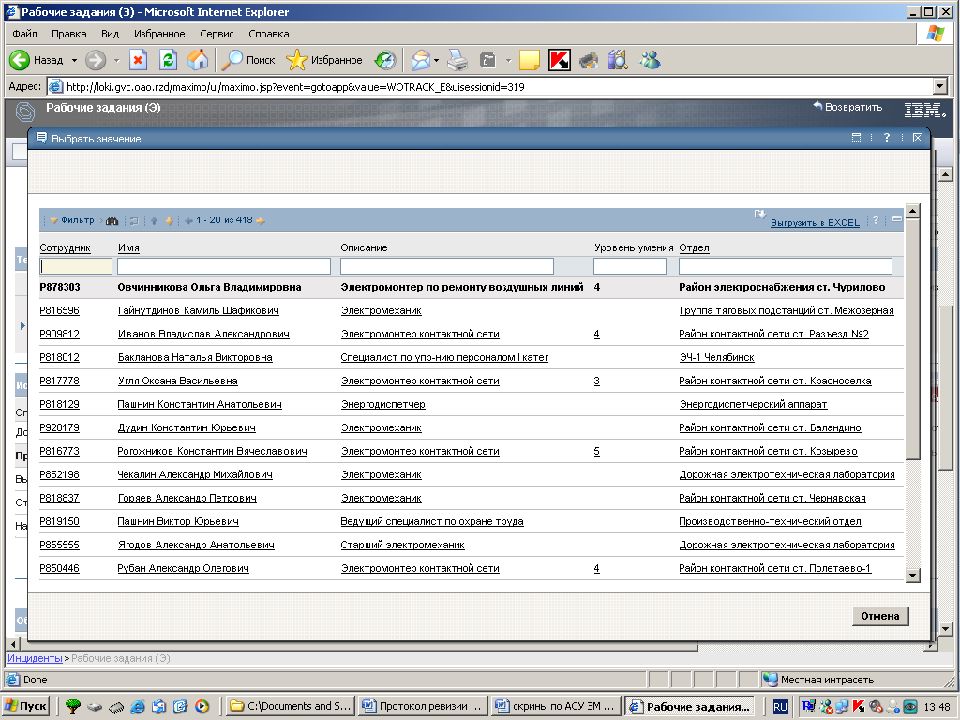Open the Сервис menu
Image resolution: width=960 pixels, height=720 pixels.
pos(217,34)
